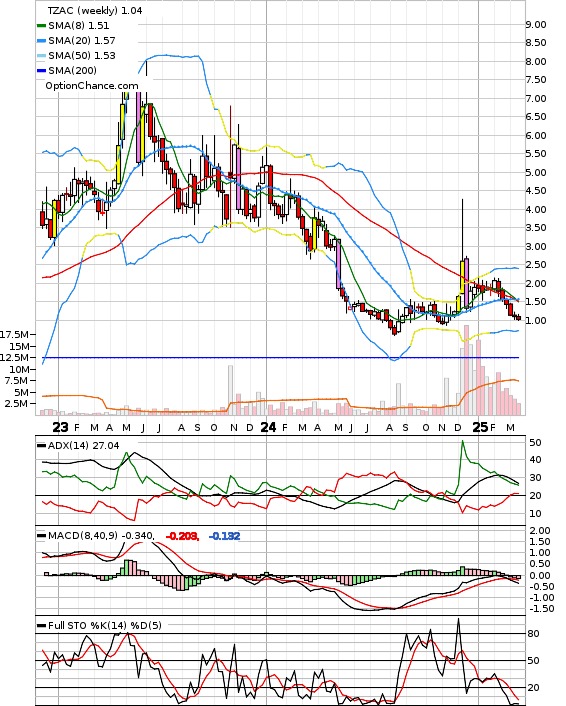Select the SMA(8) 1.51 legend label
This screenshot has height=706, width=566.
(79, 26)
